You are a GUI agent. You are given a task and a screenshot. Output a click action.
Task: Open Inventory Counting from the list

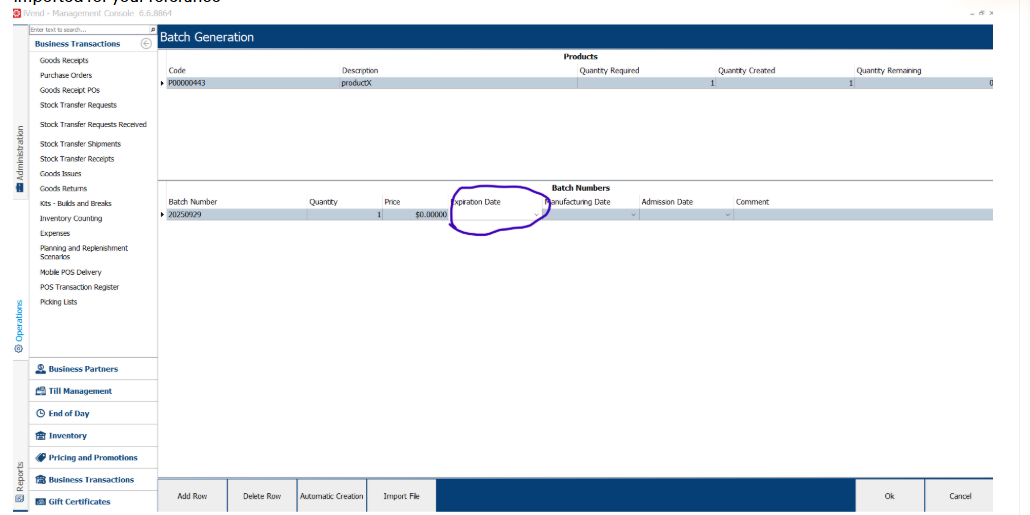click(70, 218)
